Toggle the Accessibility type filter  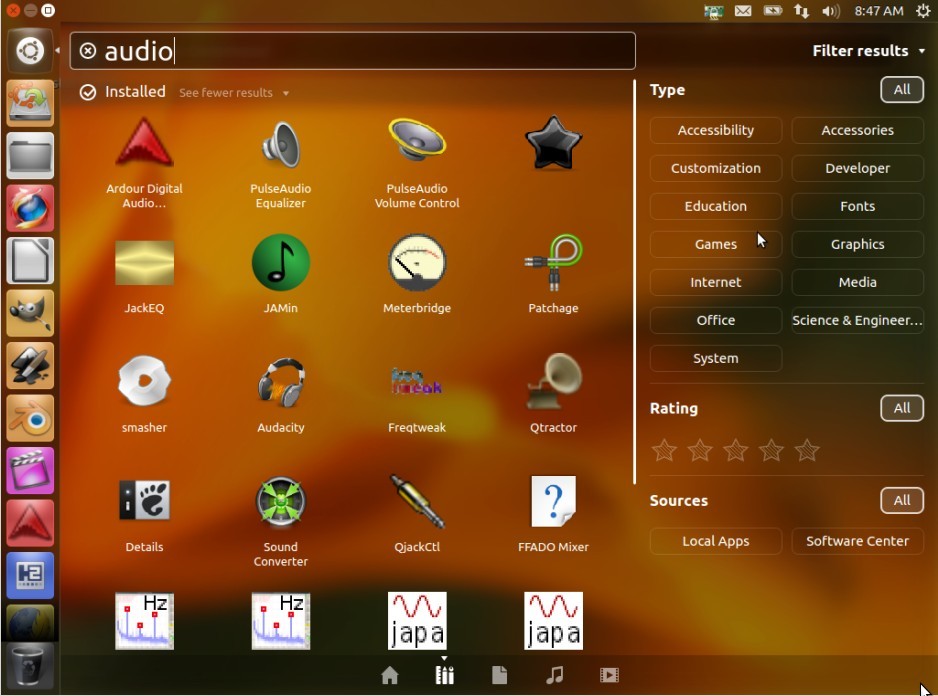715,130
